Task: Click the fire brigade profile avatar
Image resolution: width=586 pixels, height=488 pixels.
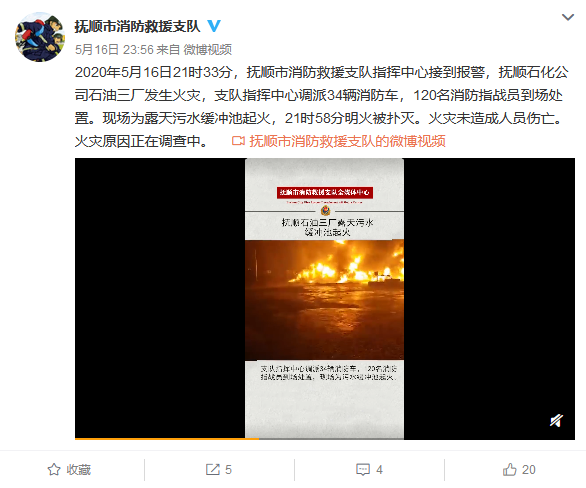Action: (x=40, y=37)
